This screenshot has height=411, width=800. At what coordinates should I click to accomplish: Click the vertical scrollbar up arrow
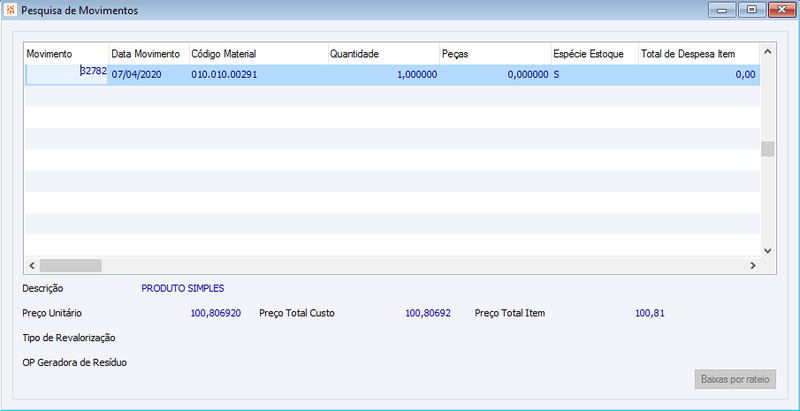click(x=768, y=52)
